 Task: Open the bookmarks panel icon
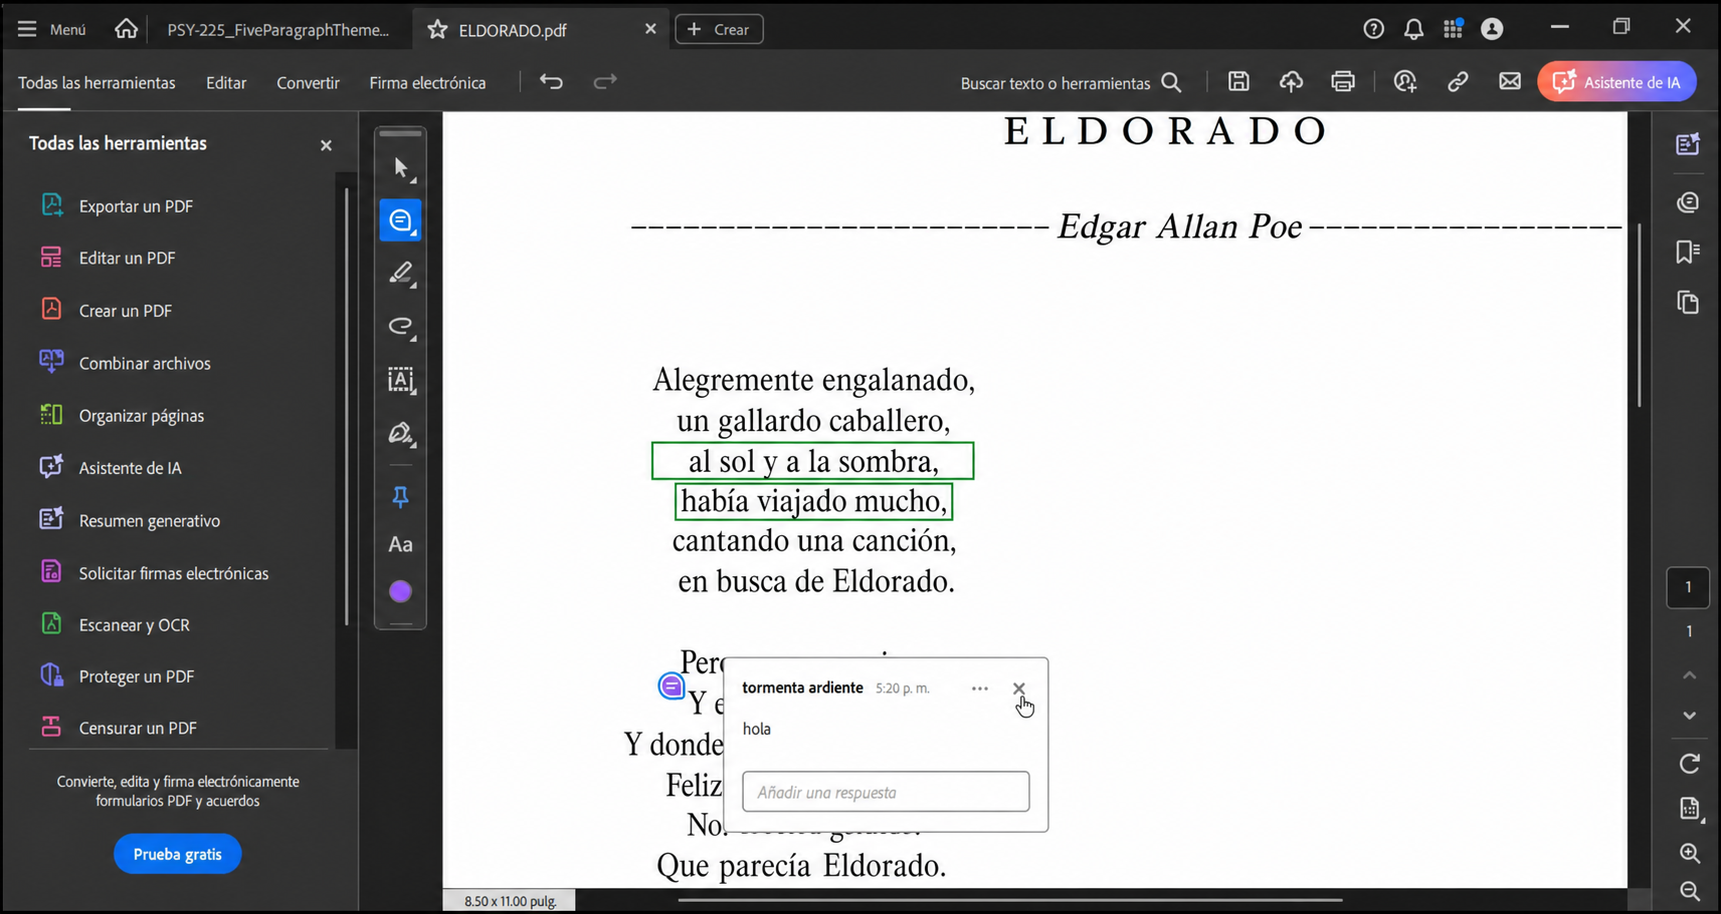click(x=1688, y=252)
